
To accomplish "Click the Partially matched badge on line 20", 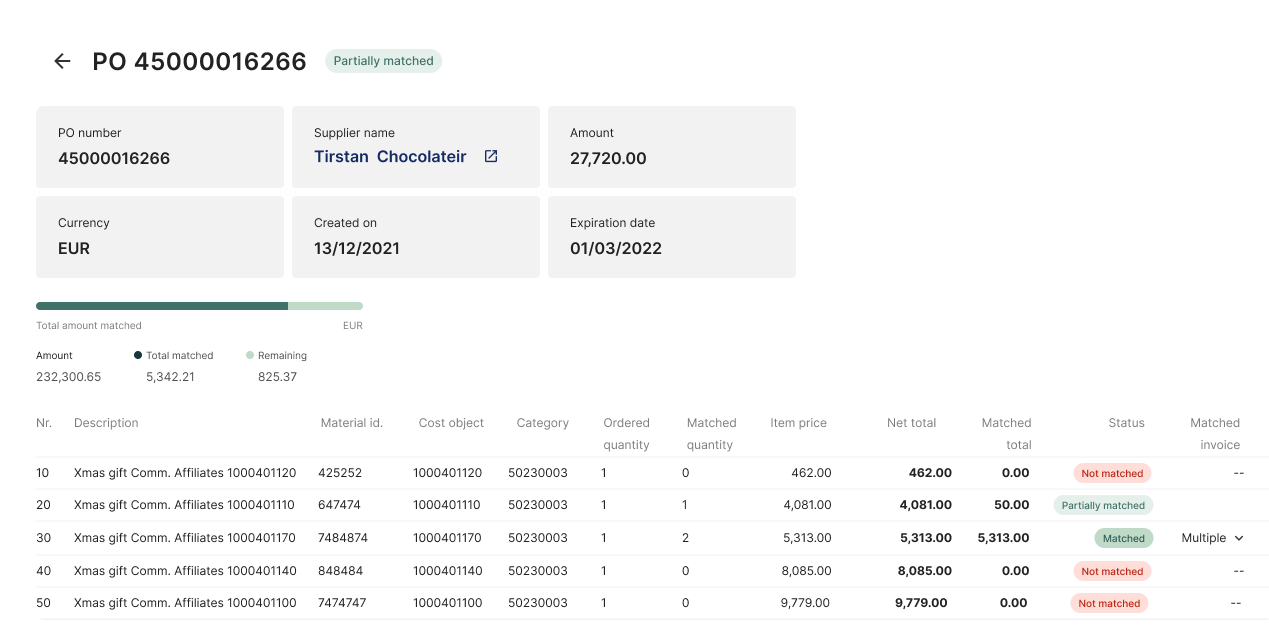I will click(x=1103, y=505).
